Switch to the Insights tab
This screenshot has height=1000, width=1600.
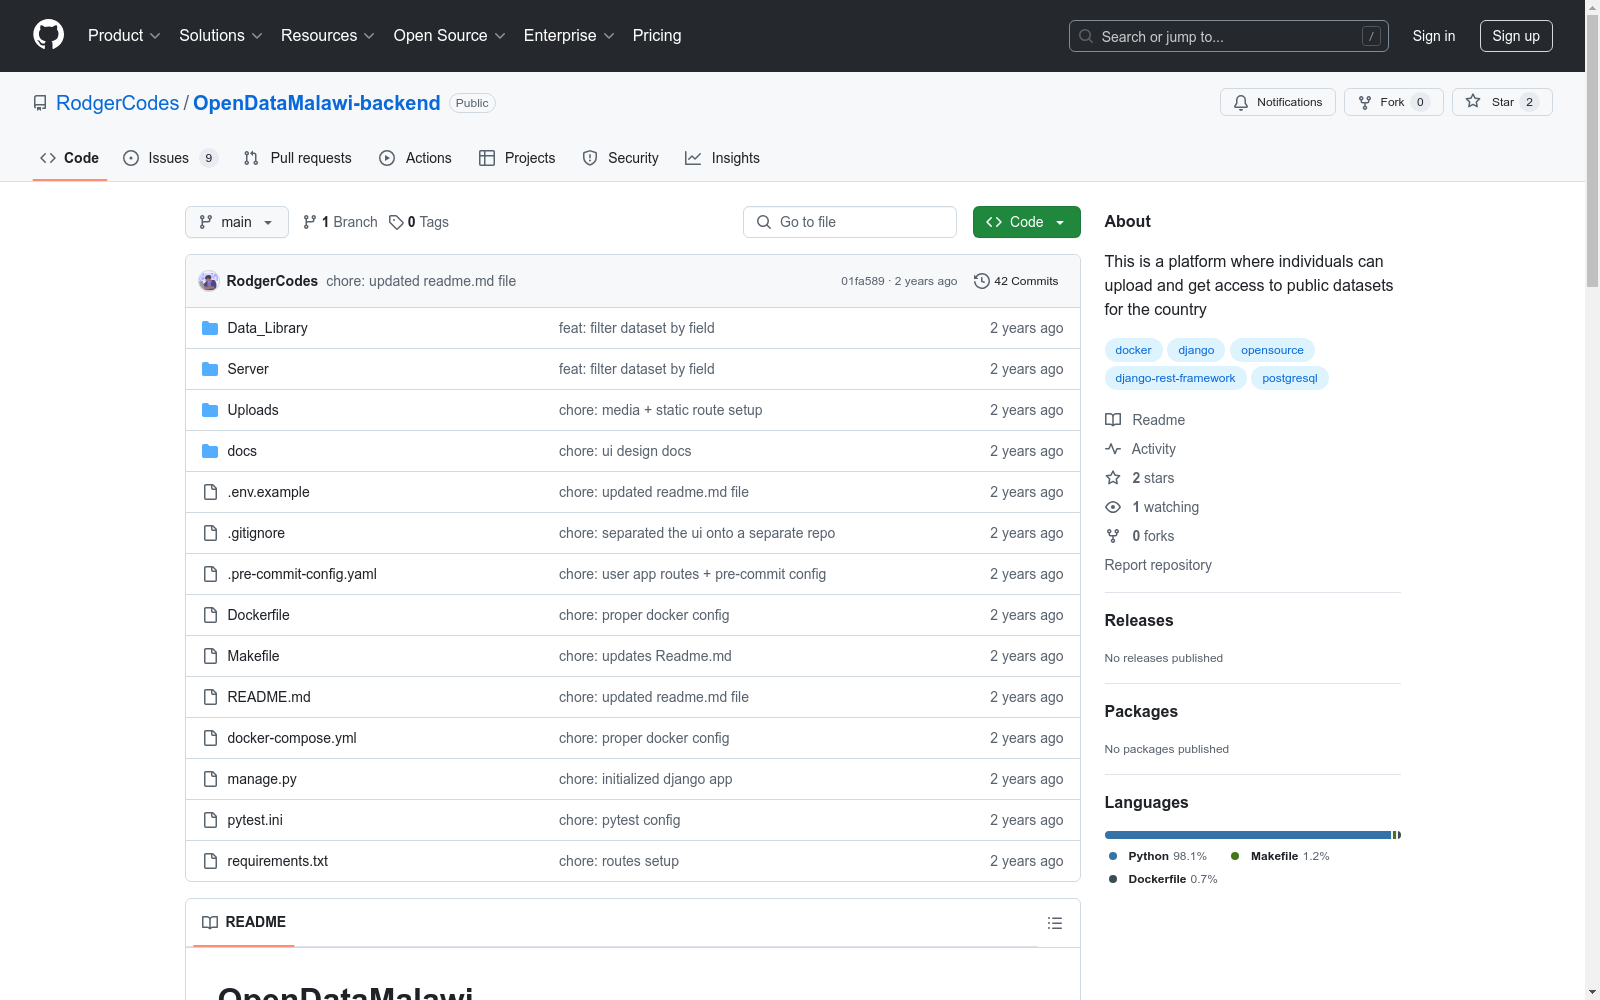point(722,158)
